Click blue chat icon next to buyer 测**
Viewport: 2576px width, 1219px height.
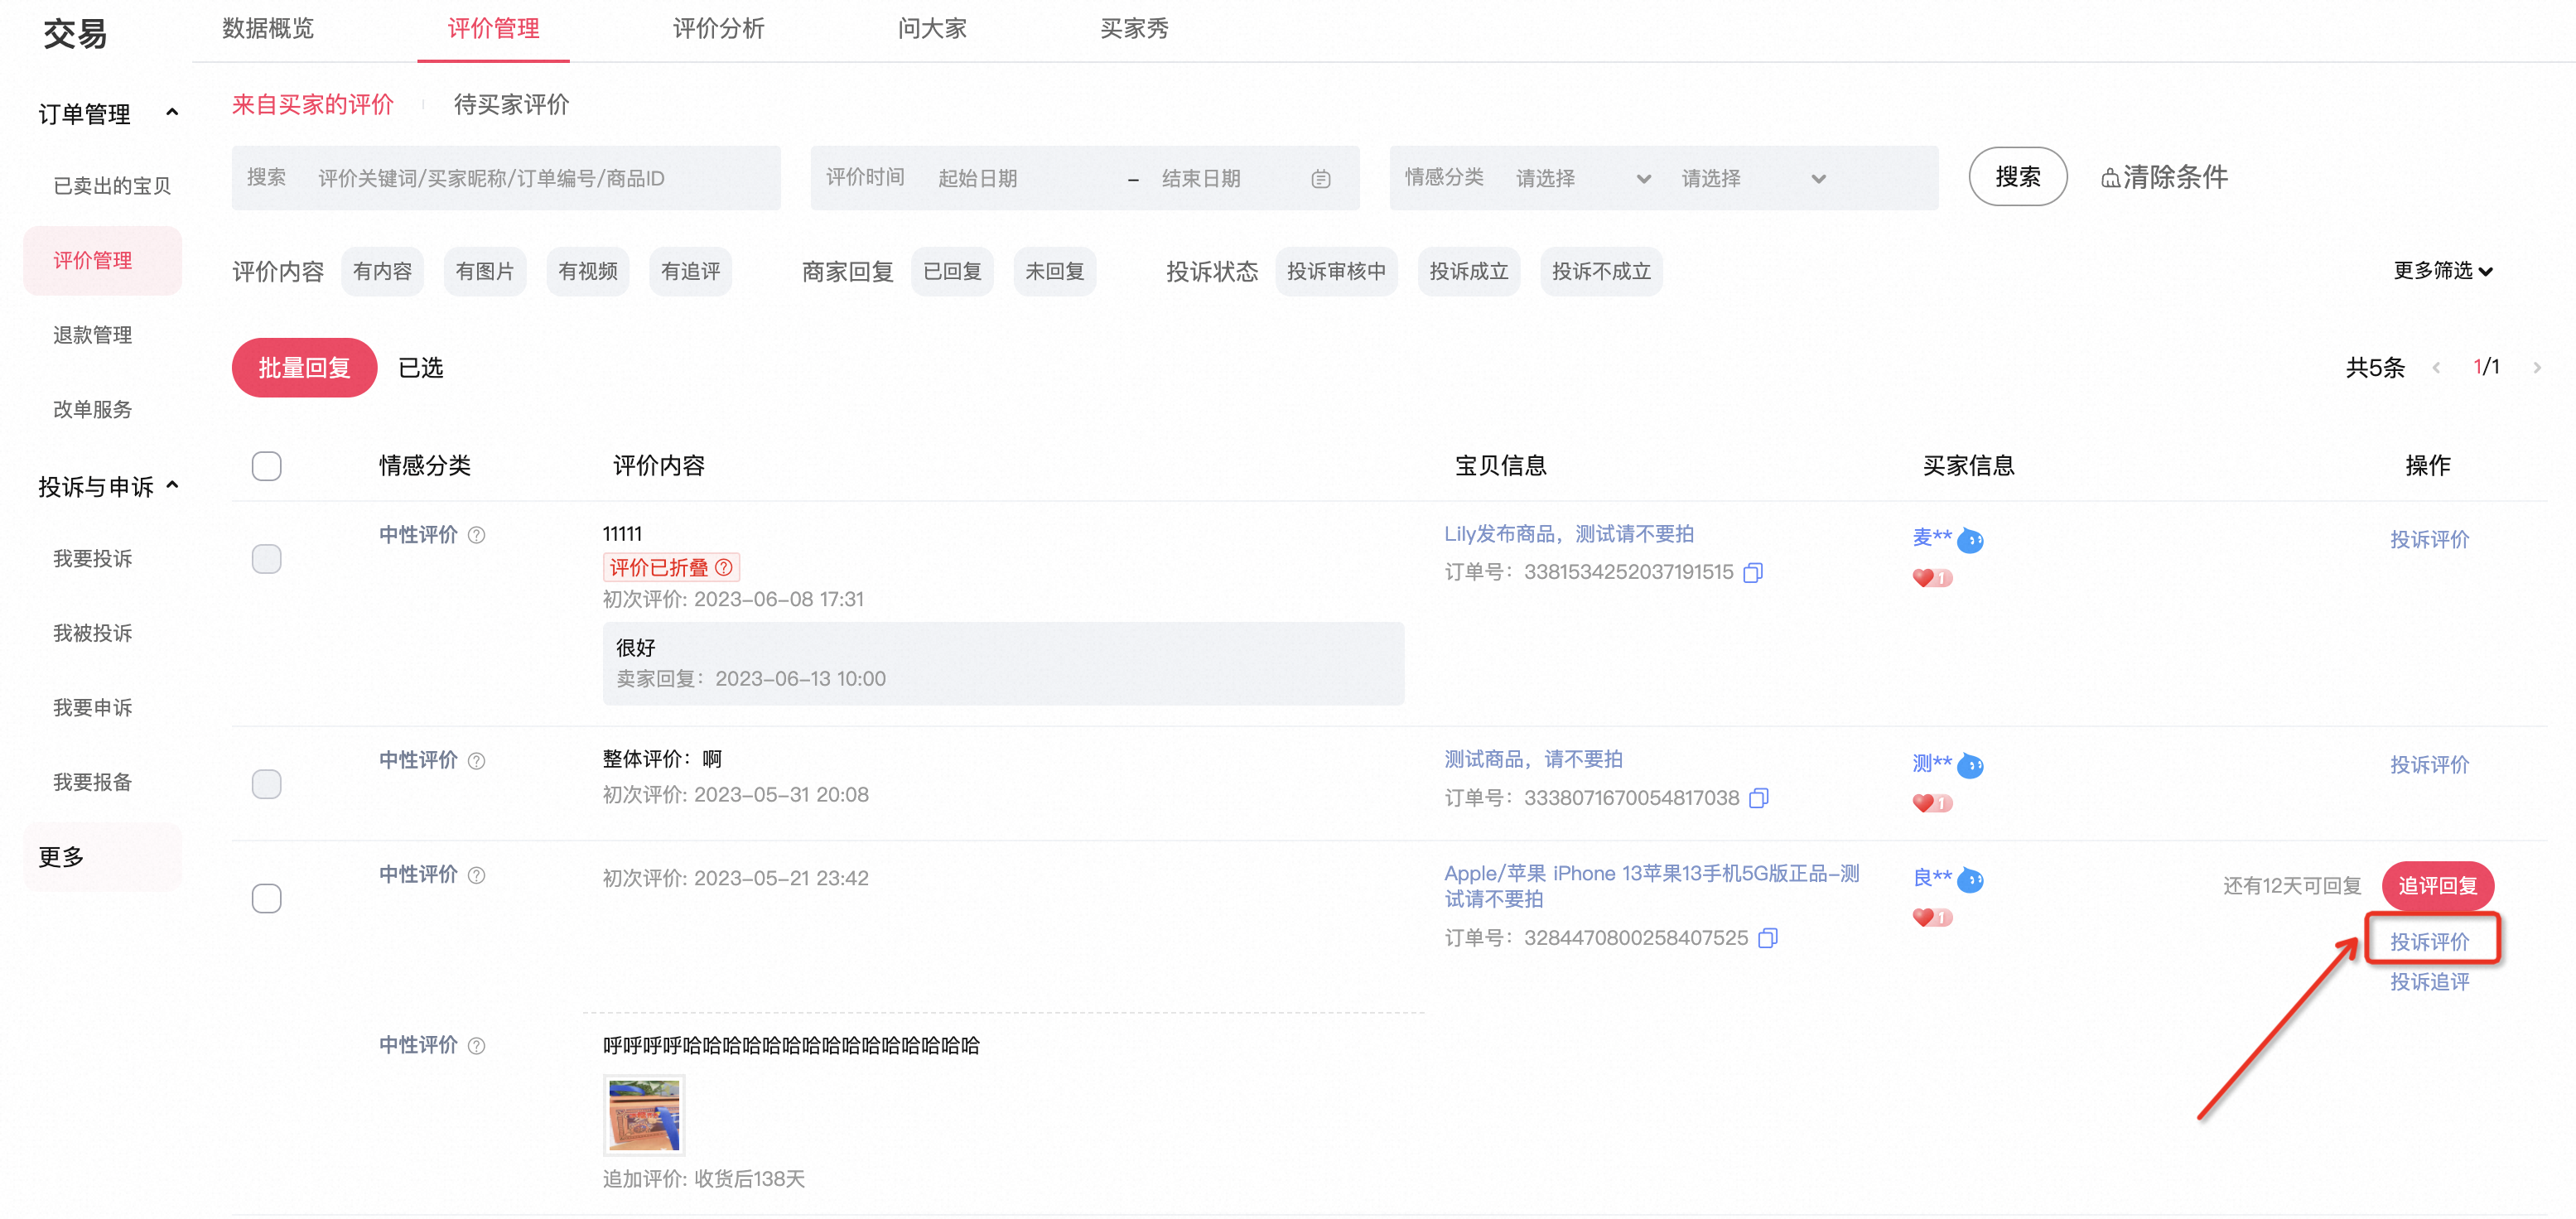(1970, 766)
